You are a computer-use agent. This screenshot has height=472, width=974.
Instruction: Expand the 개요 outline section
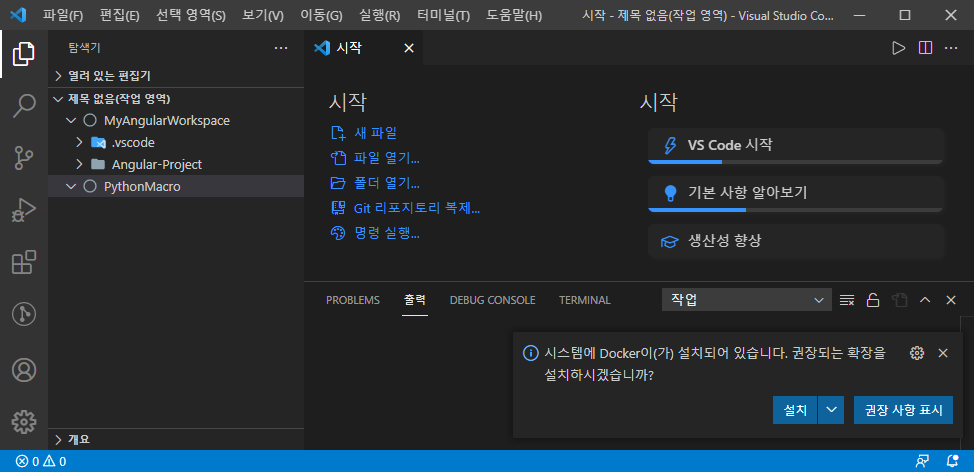coord(58,440)
